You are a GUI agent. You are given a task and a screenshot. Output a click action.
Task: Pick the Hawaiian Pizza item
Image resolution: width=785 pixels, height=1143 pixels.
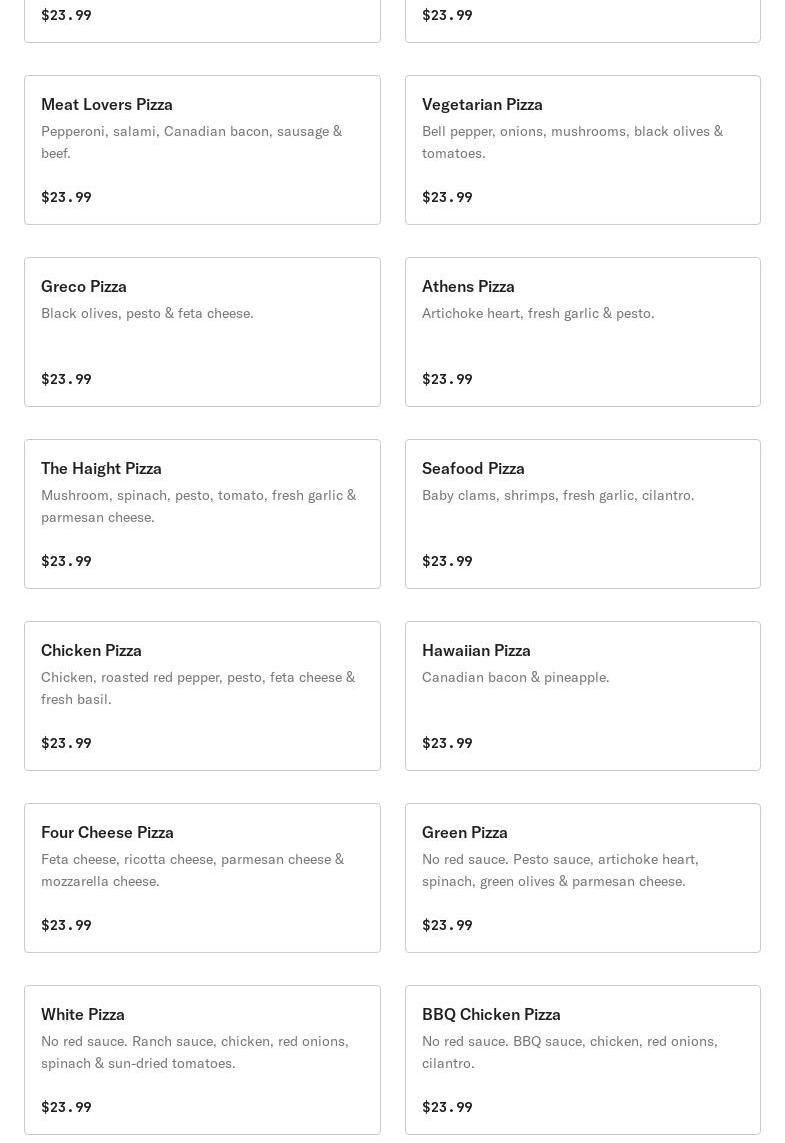tap(582, 696)
